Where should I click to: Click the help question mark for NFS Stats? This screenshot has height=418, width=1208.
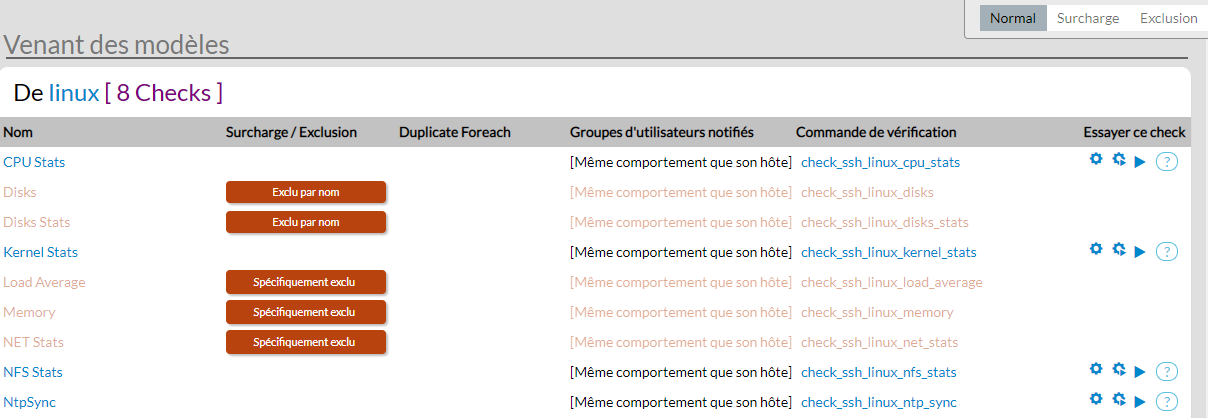click(1167, 372)
